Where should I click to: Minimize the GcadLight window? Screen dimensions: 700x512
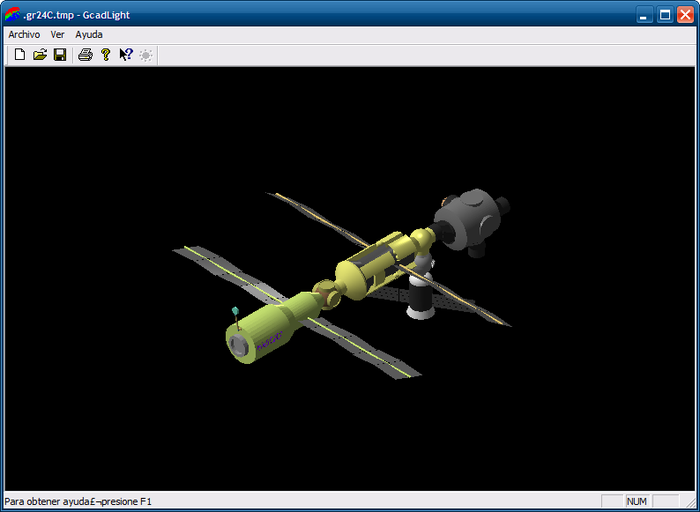644,14
